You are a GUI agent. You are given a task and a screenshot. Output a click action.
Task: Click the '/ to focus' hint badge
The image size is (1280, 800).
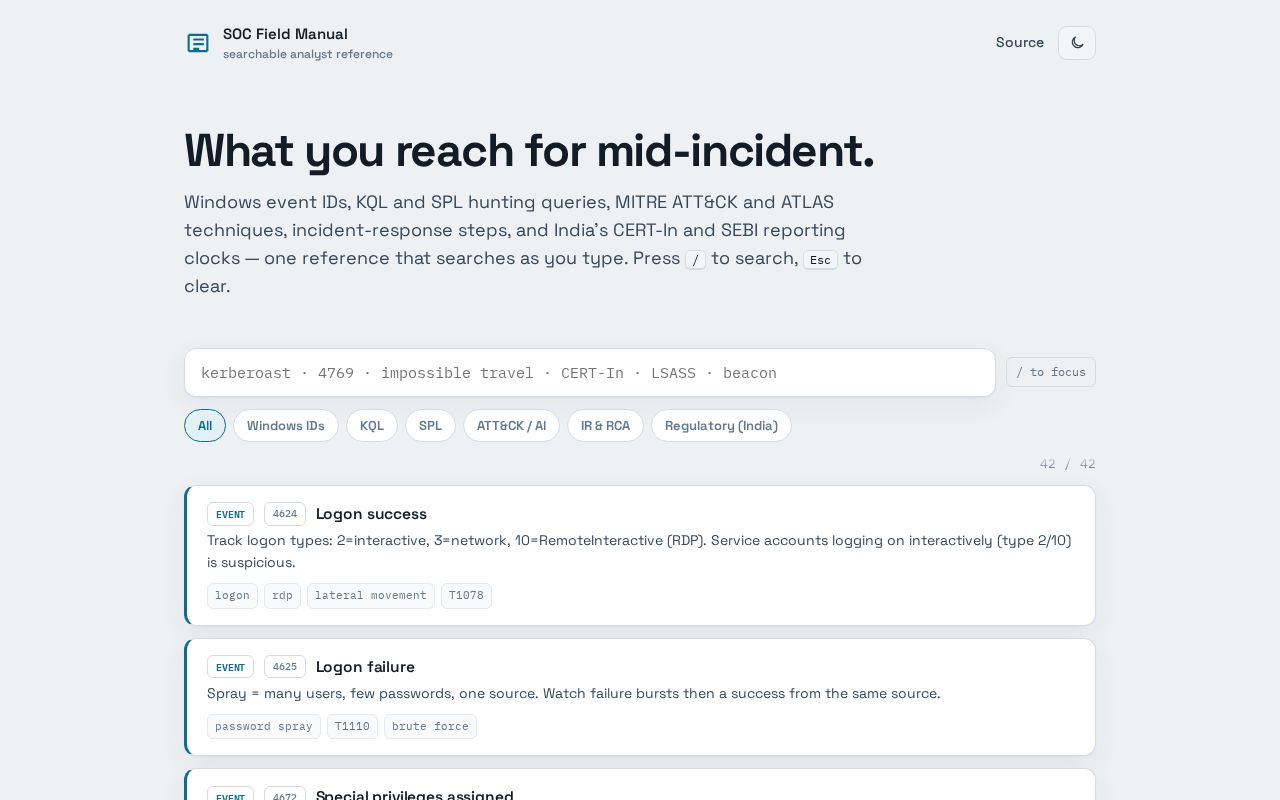(1051, 372)
